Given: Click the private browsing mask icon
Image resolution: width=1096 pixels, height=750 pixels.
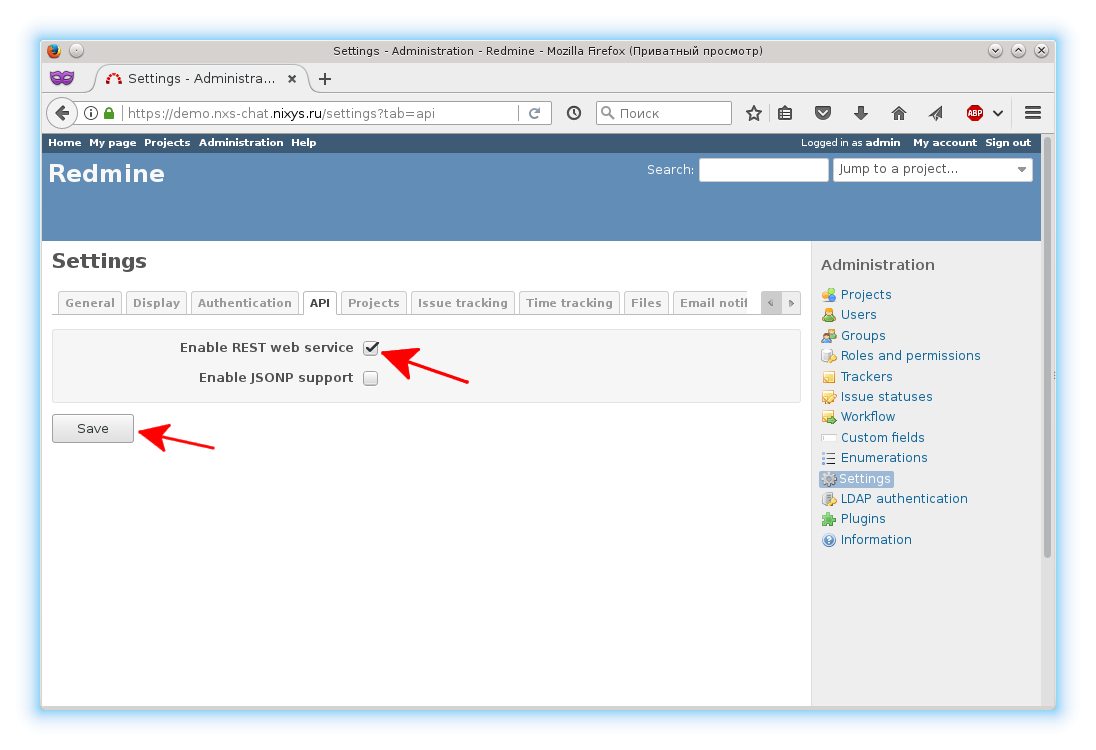Looking at the screenshot, I should (x=62, y=78).
